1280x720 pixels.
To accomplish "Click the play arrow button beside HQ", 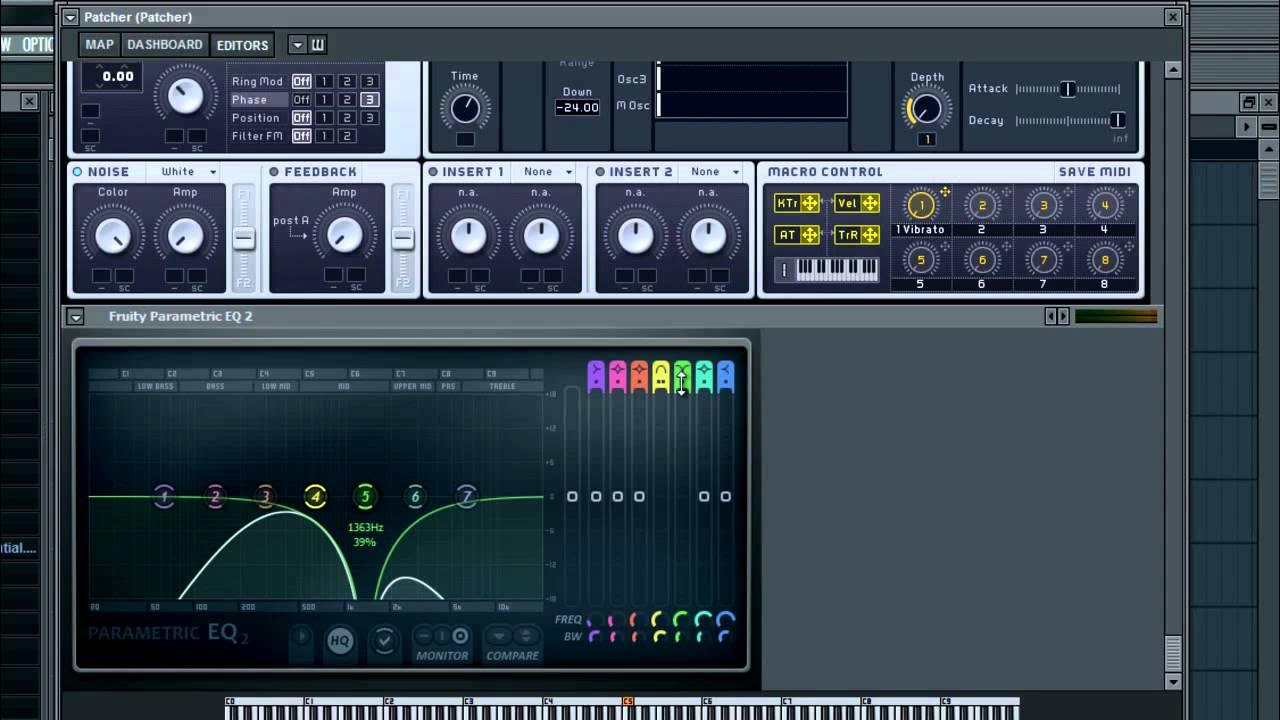I will tap(301, 637).
